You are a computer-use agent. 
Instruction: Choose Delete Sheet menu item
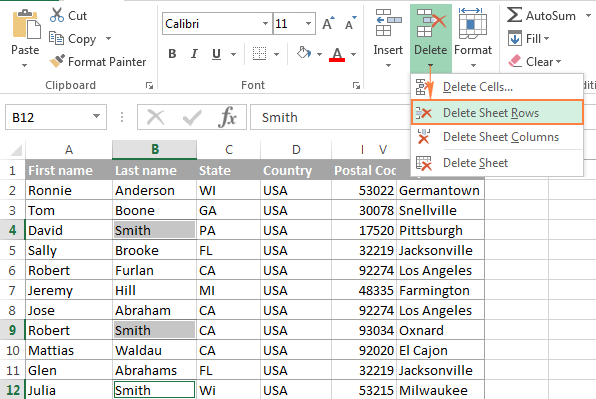497,163
